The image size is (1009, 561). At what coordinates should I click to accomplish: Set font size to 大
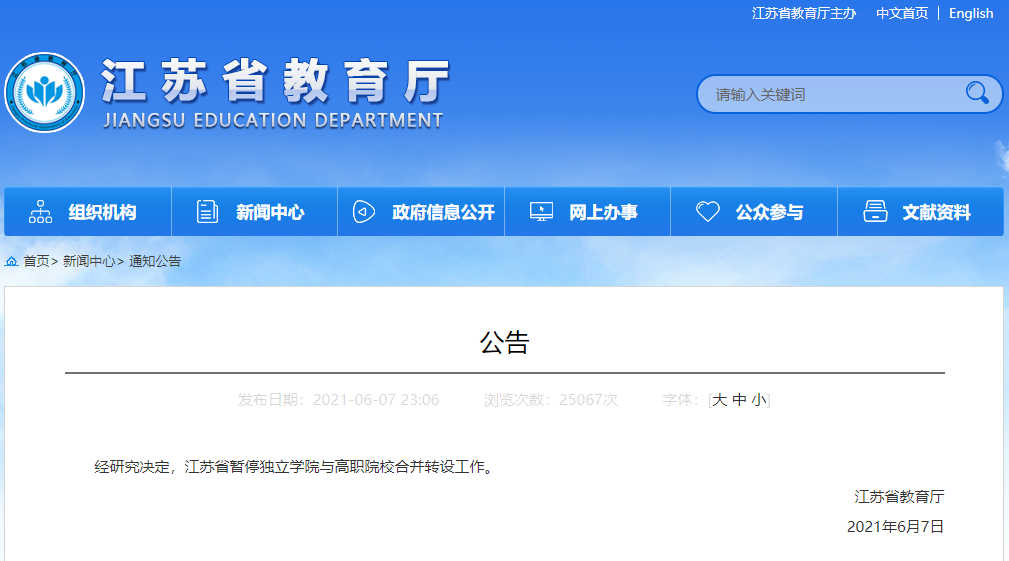(x=719, y=400)
